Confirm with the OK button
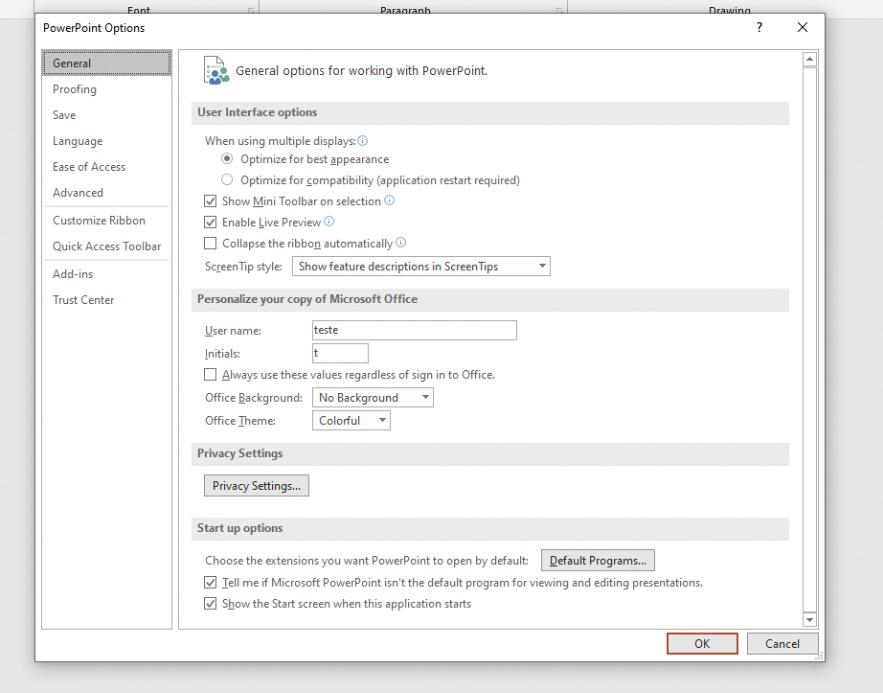The image size is (883, 693). click(x=702, y=644)
